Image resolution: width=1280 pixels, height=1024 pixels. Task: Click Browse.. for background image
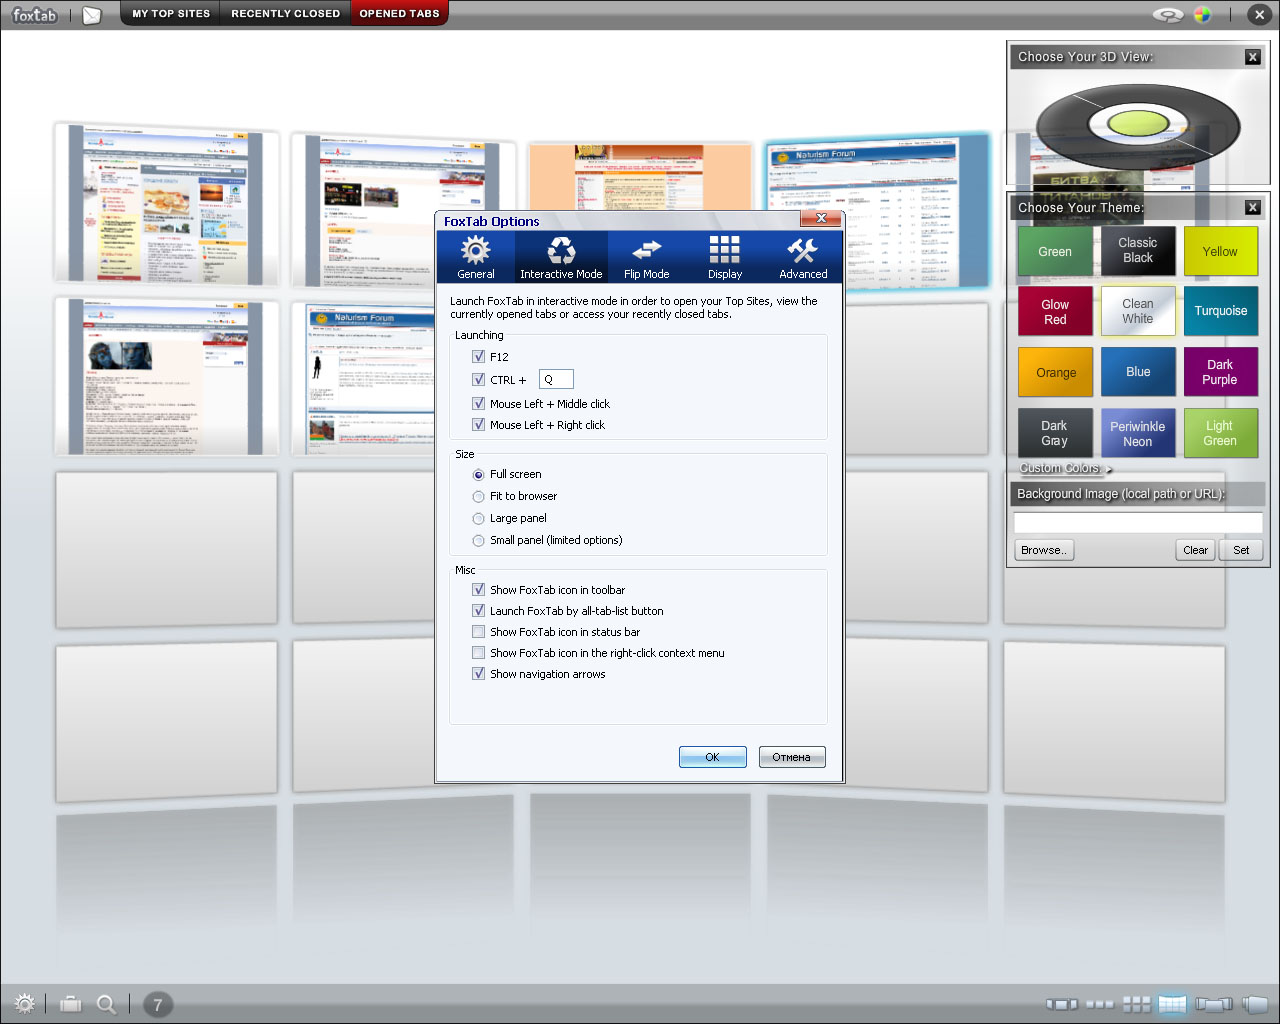point(1044,550)
